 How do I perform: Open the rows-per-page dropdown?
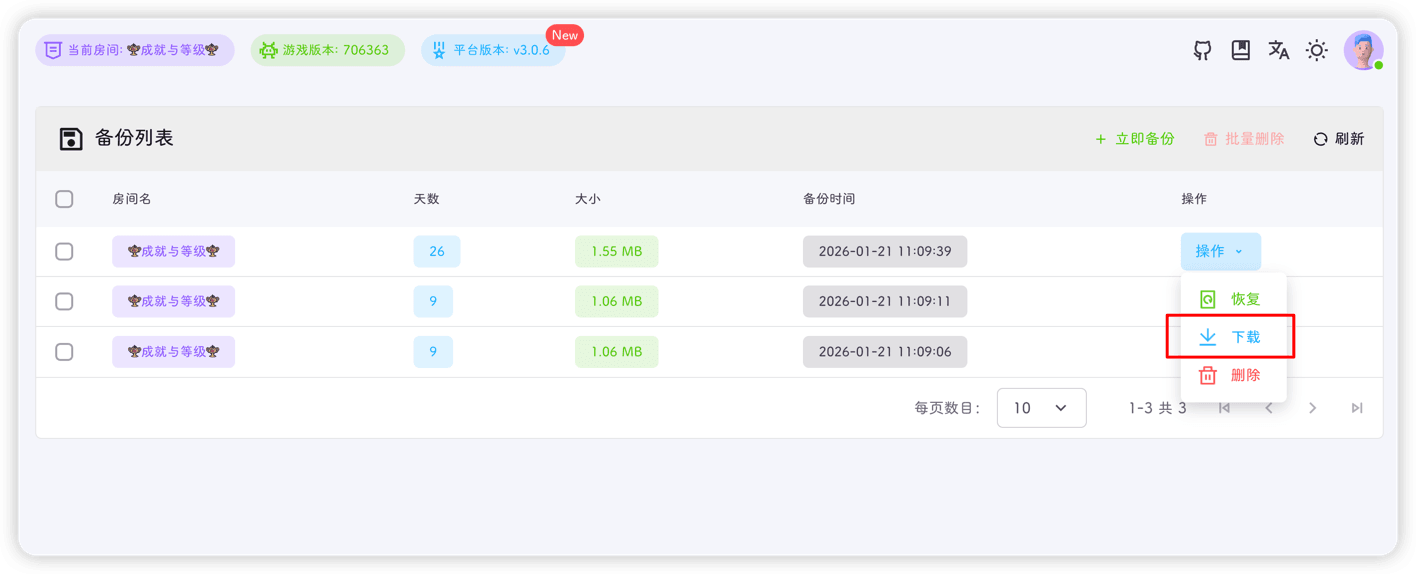point(1041,408)
